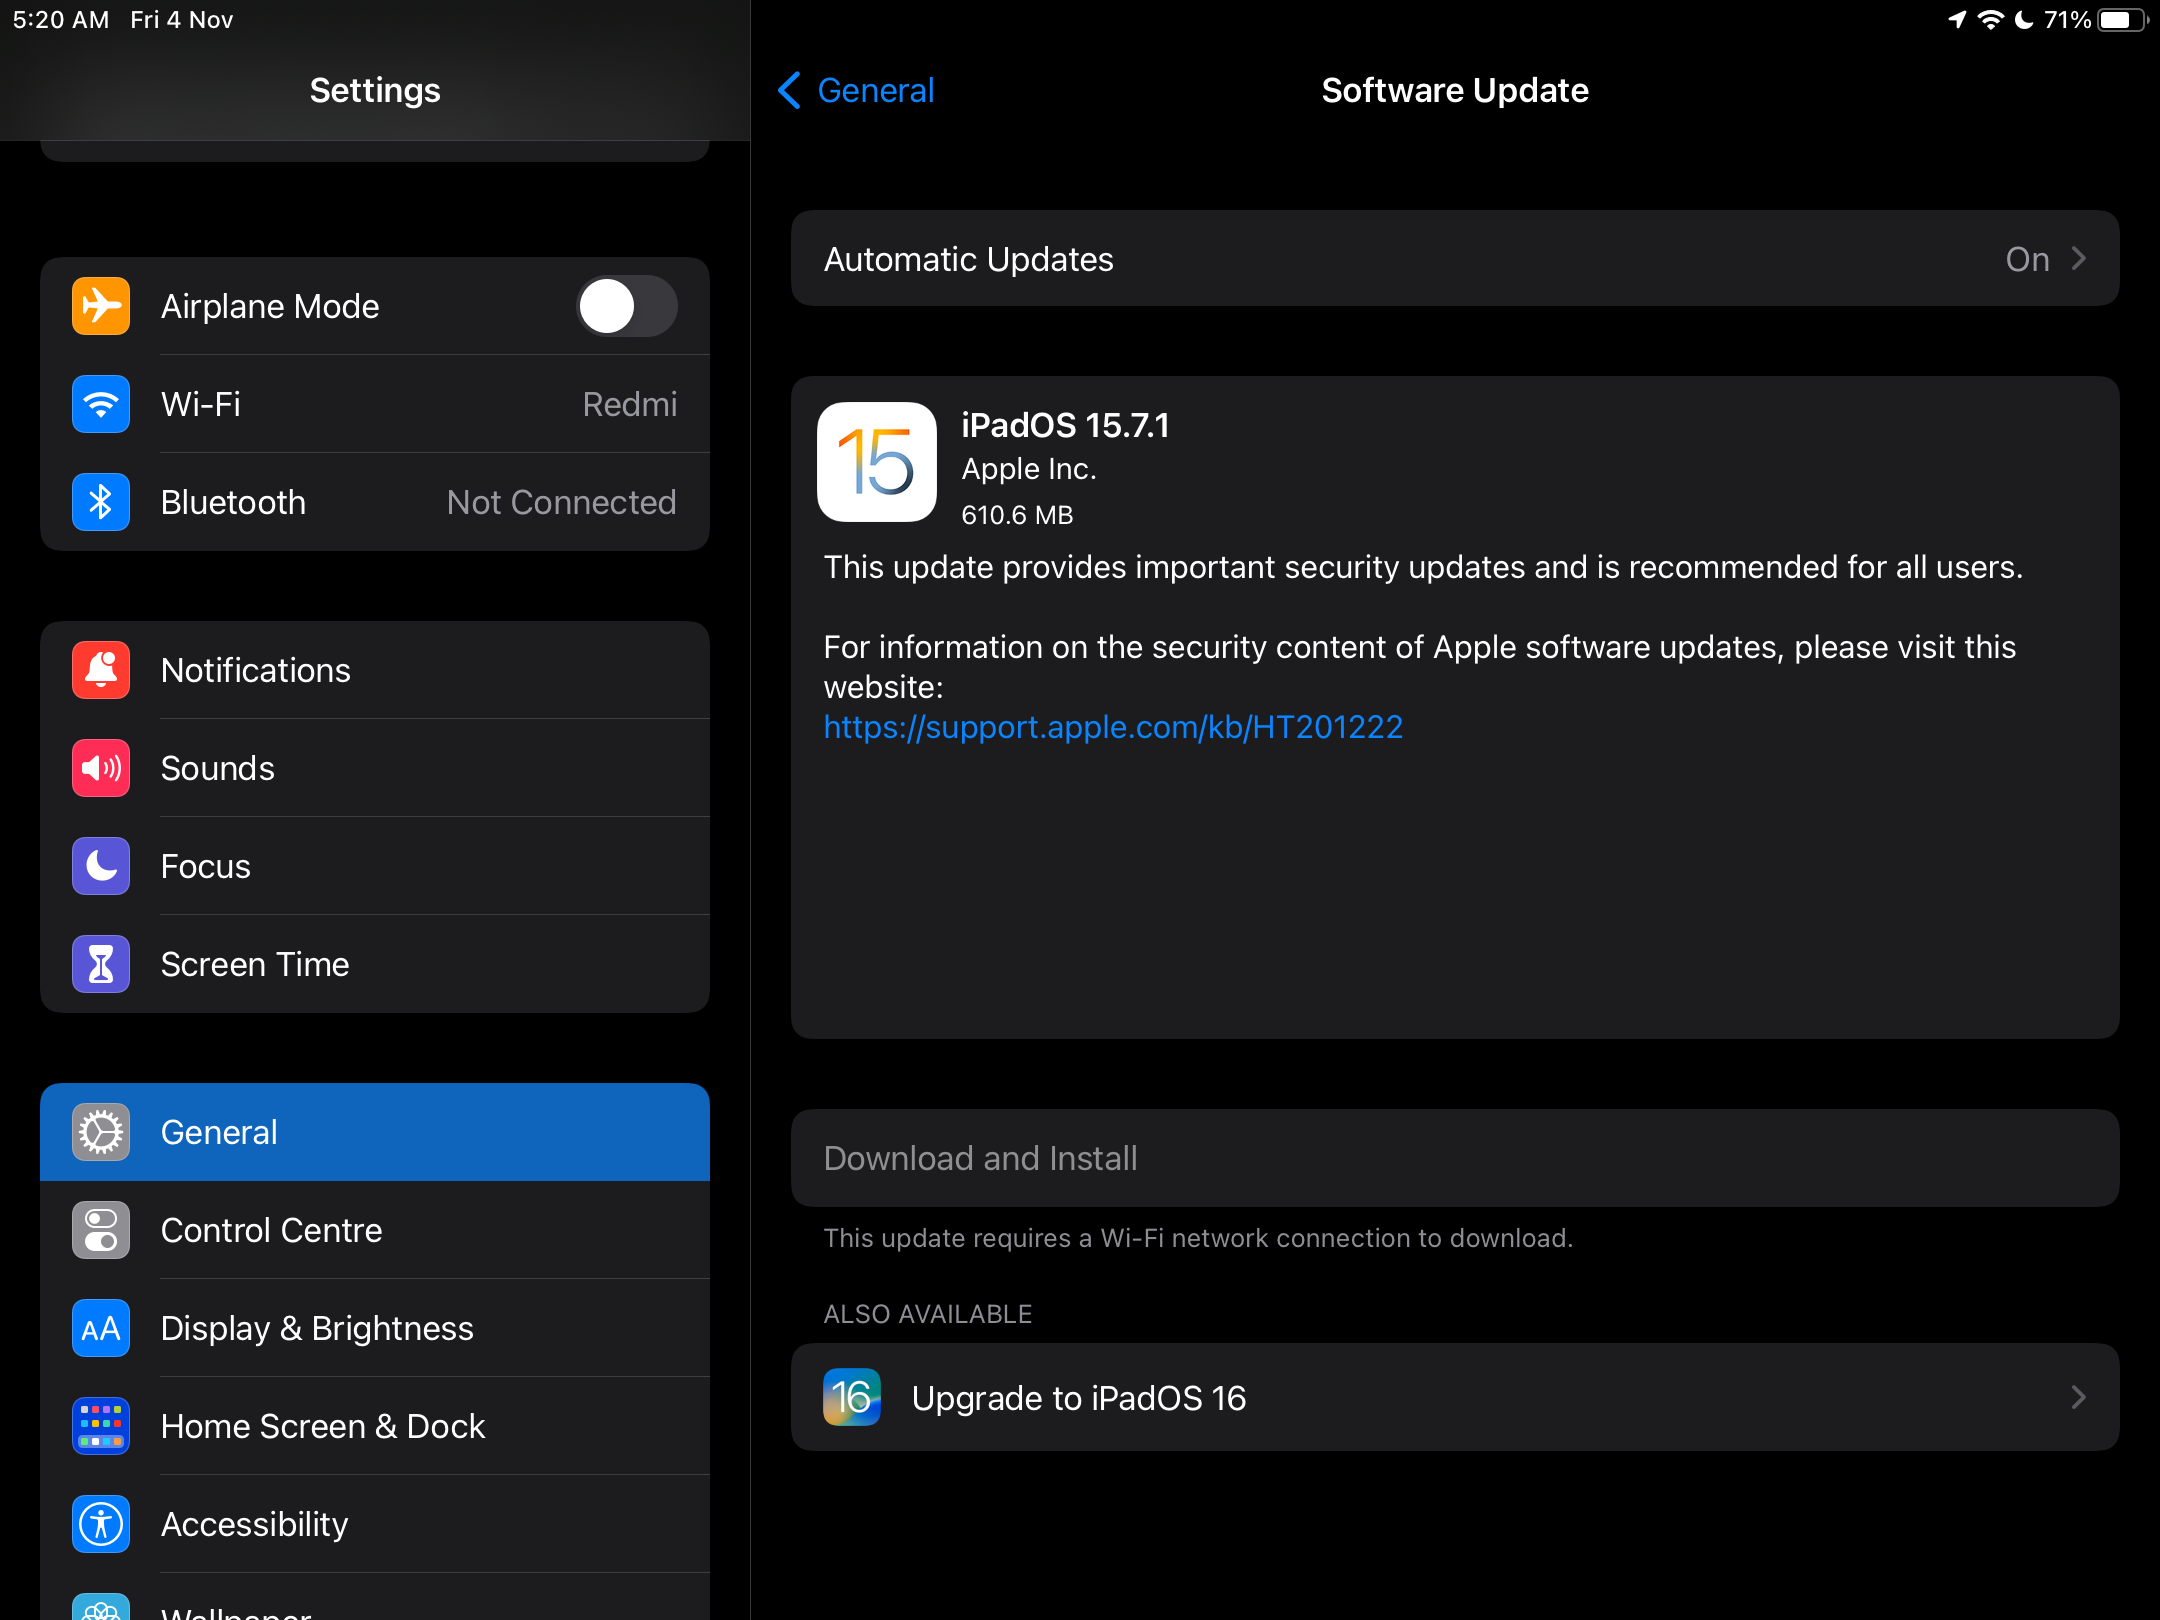Select the red Notifications bell icon

pyautogui.click(x=101, y=670)
